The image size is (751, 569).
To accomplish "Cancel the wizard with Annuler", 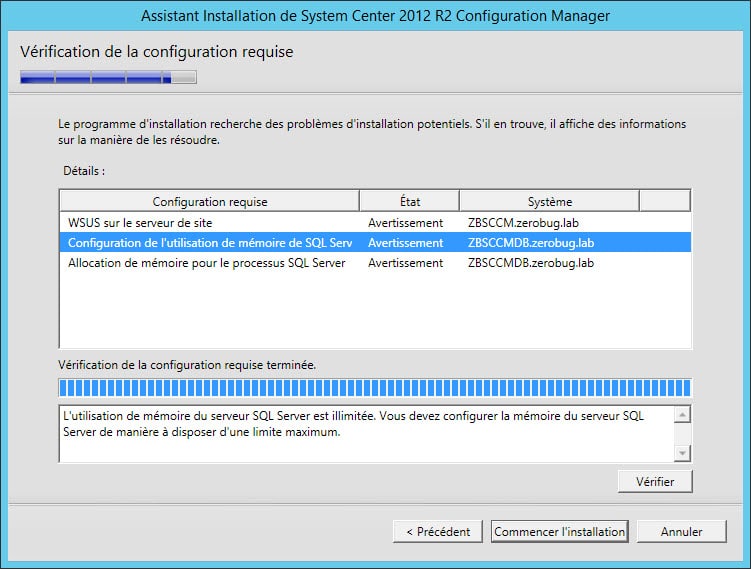I will 681,532.
